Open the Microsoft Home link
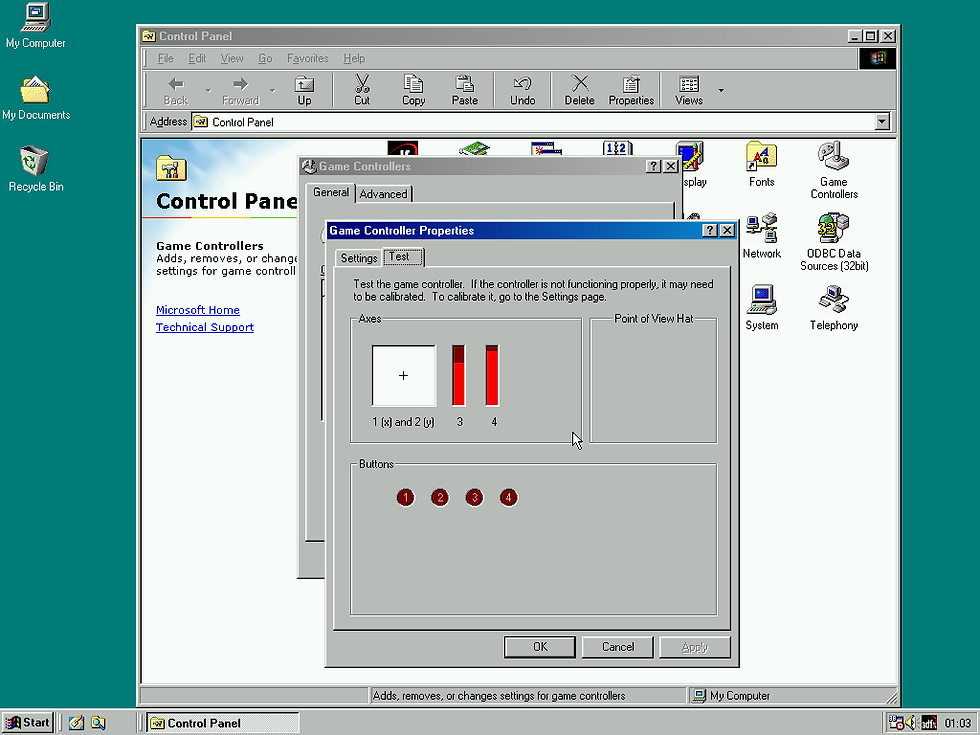This screenshot has width=980, height=735. 198,310
